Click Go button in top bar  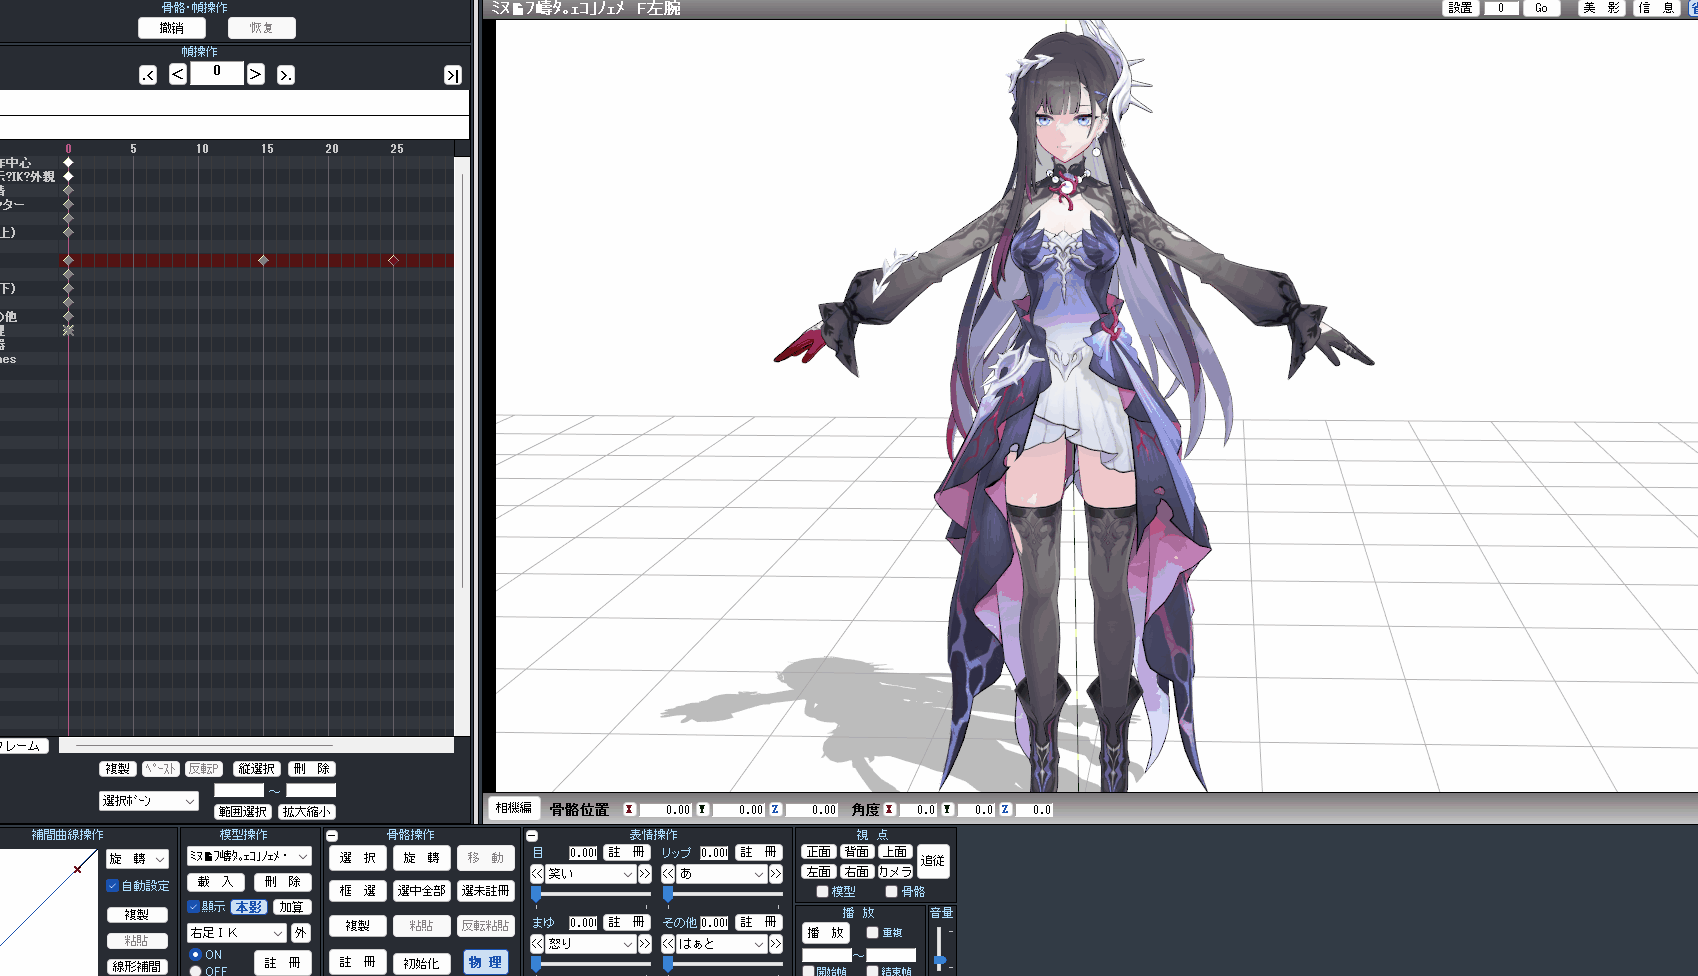point(1541,8)
